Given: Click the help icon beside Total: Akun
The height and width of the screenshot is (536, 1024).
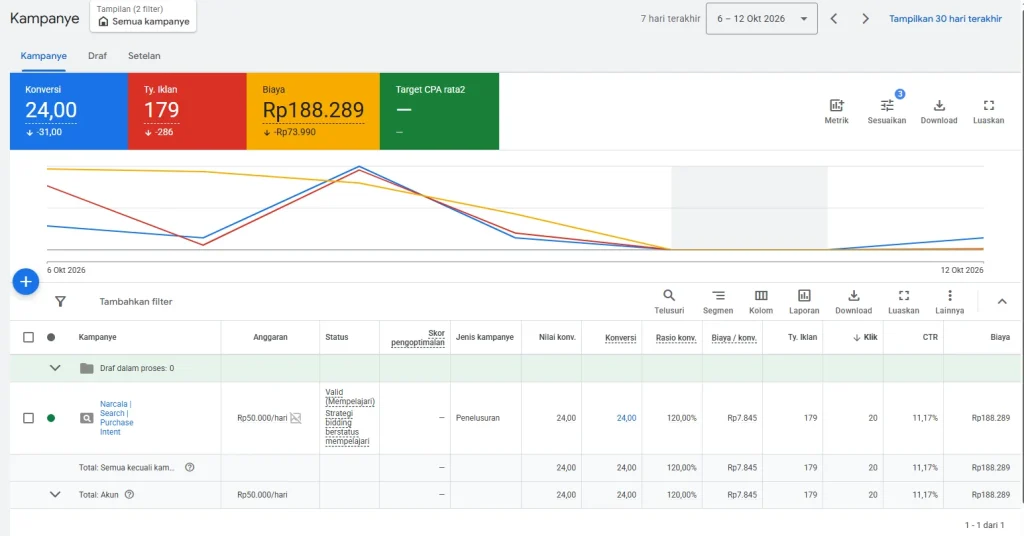Looking at the screenshot, I should tap(129, 495).
